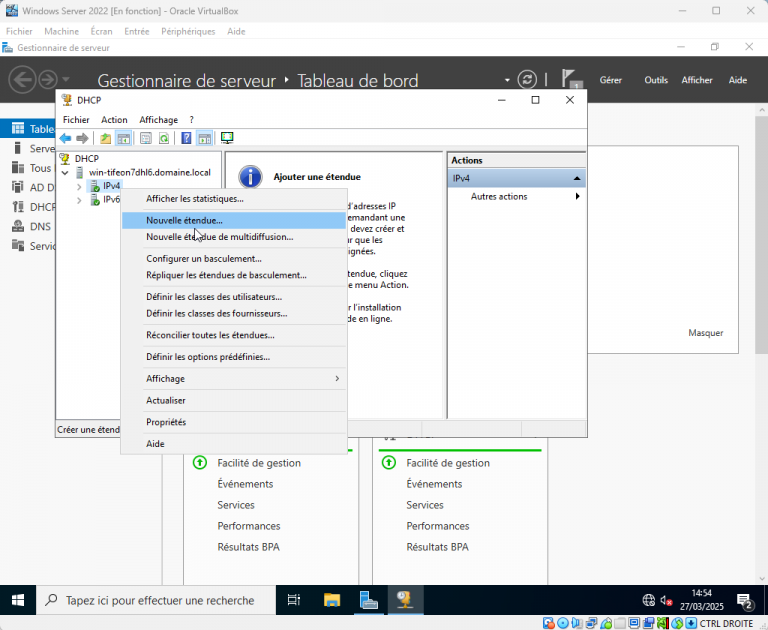Expand the IPv6 tree node

click(79, 200)
